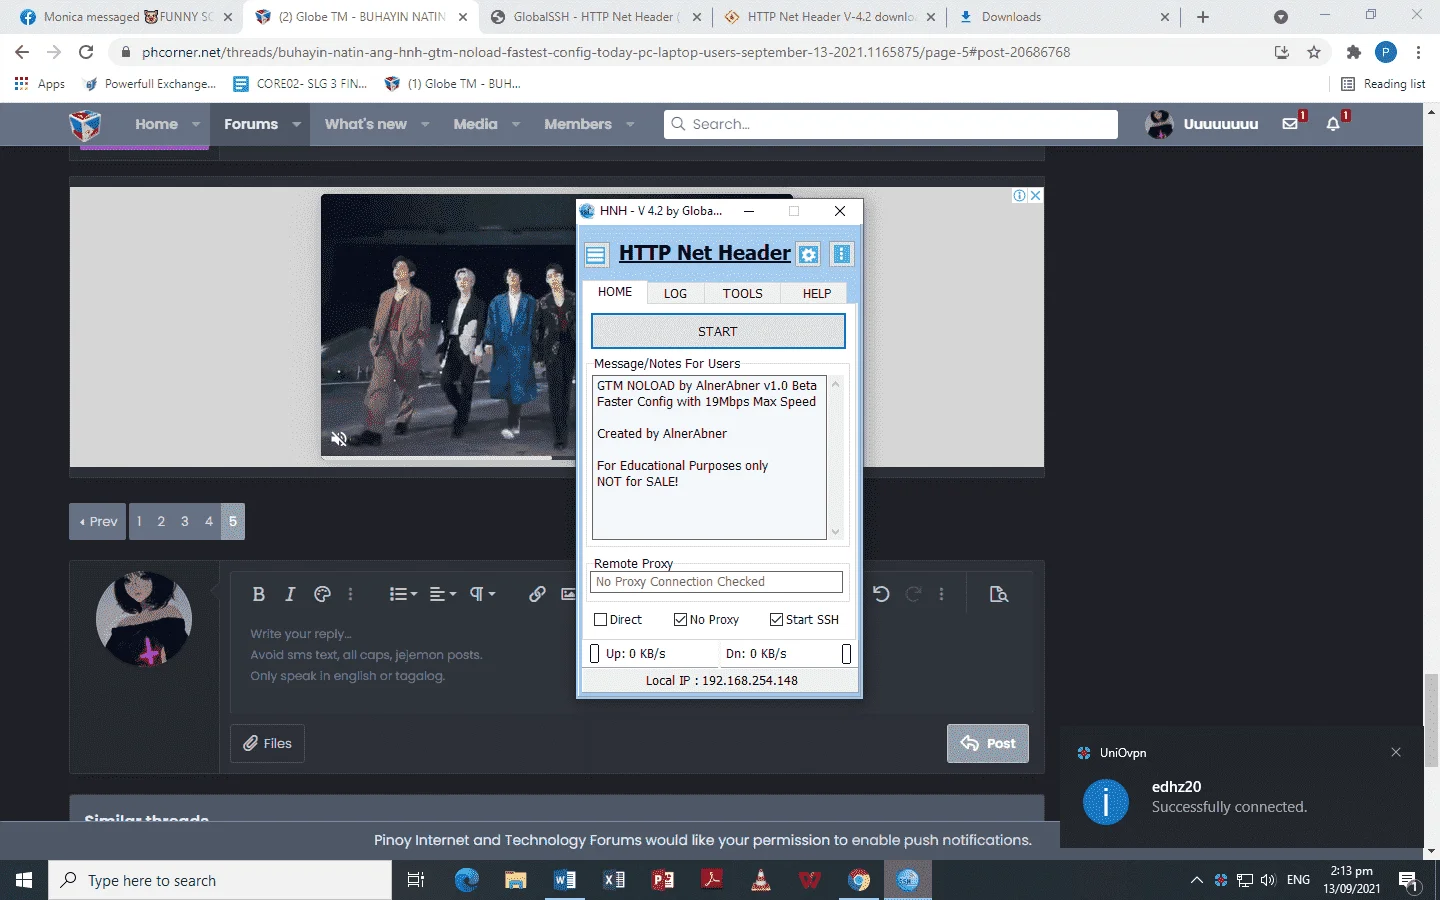1440x900 pixels.
Task: Undo icon in reply editor
Action: [x=881, y=594]
